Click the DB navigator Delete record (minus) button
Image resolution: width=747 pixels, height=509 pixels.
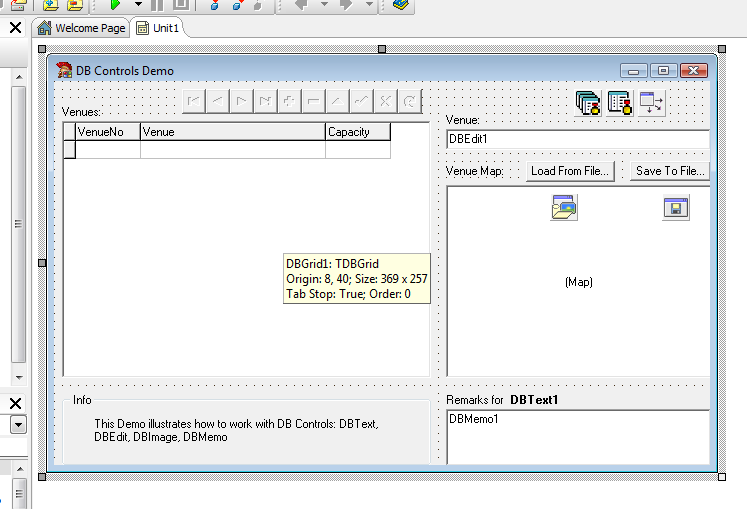pos(314,101)
